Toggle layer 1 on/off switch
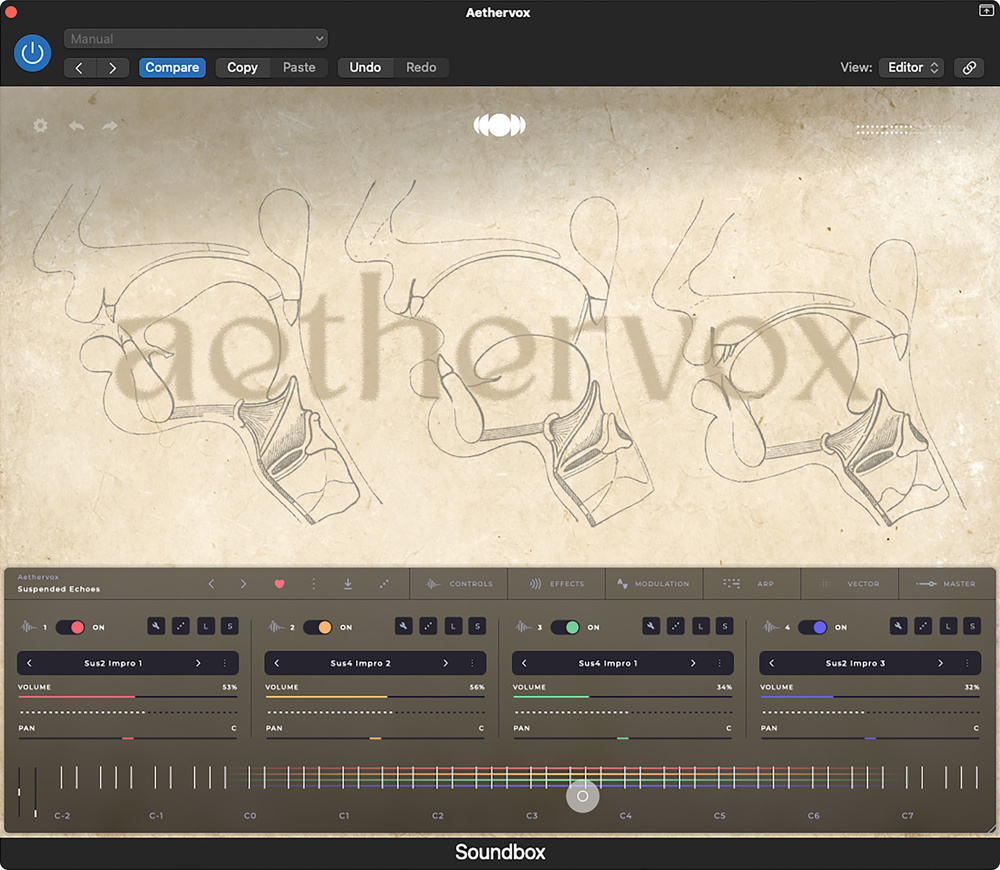This screenshot has width=1000, height=870. click(70, 627)
